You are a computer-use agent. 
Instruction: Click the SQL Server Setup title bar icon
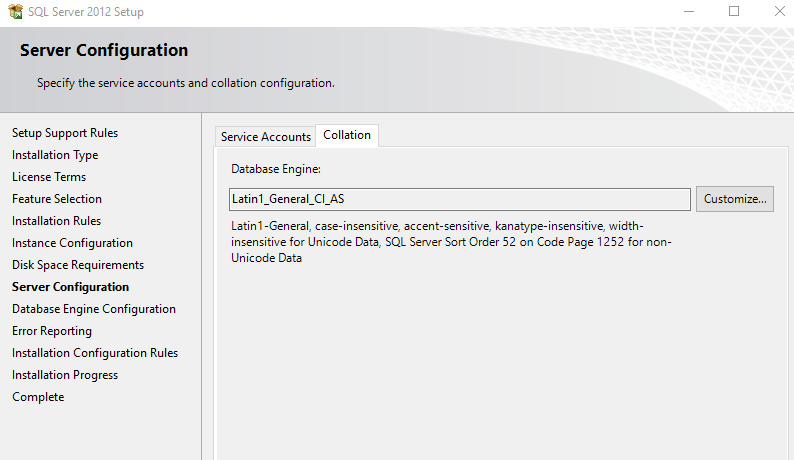[14, 12]
